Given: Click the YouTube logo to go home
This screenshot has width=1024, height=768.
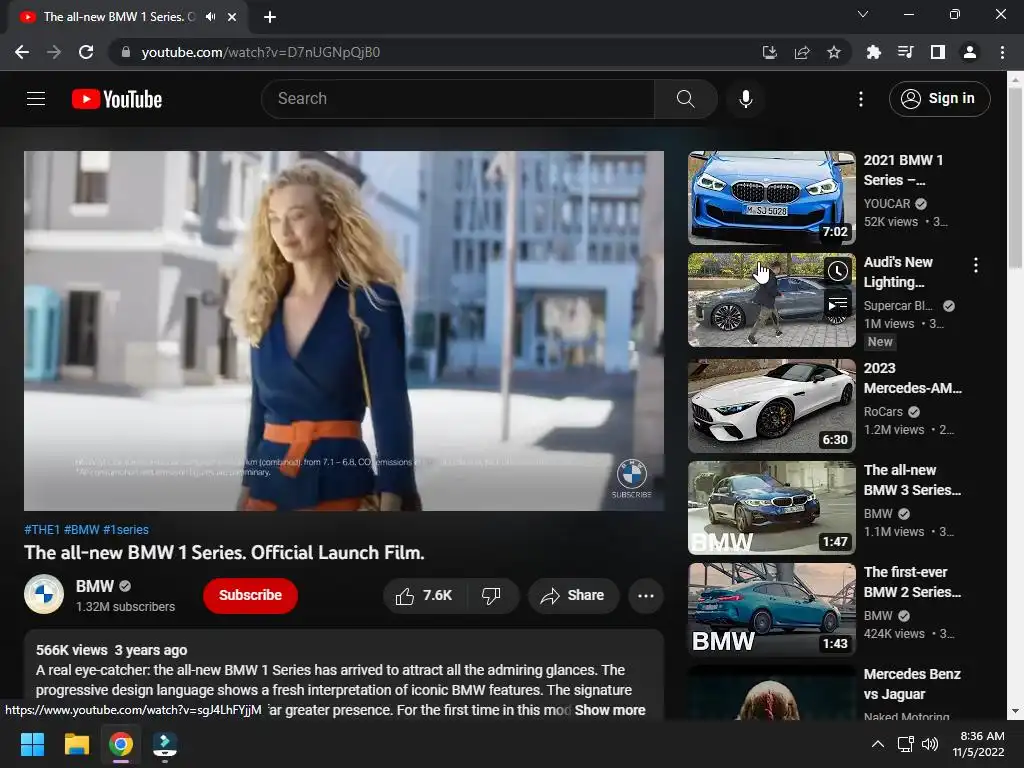Looking at the screenshot, I should click(x=117, y=99).
